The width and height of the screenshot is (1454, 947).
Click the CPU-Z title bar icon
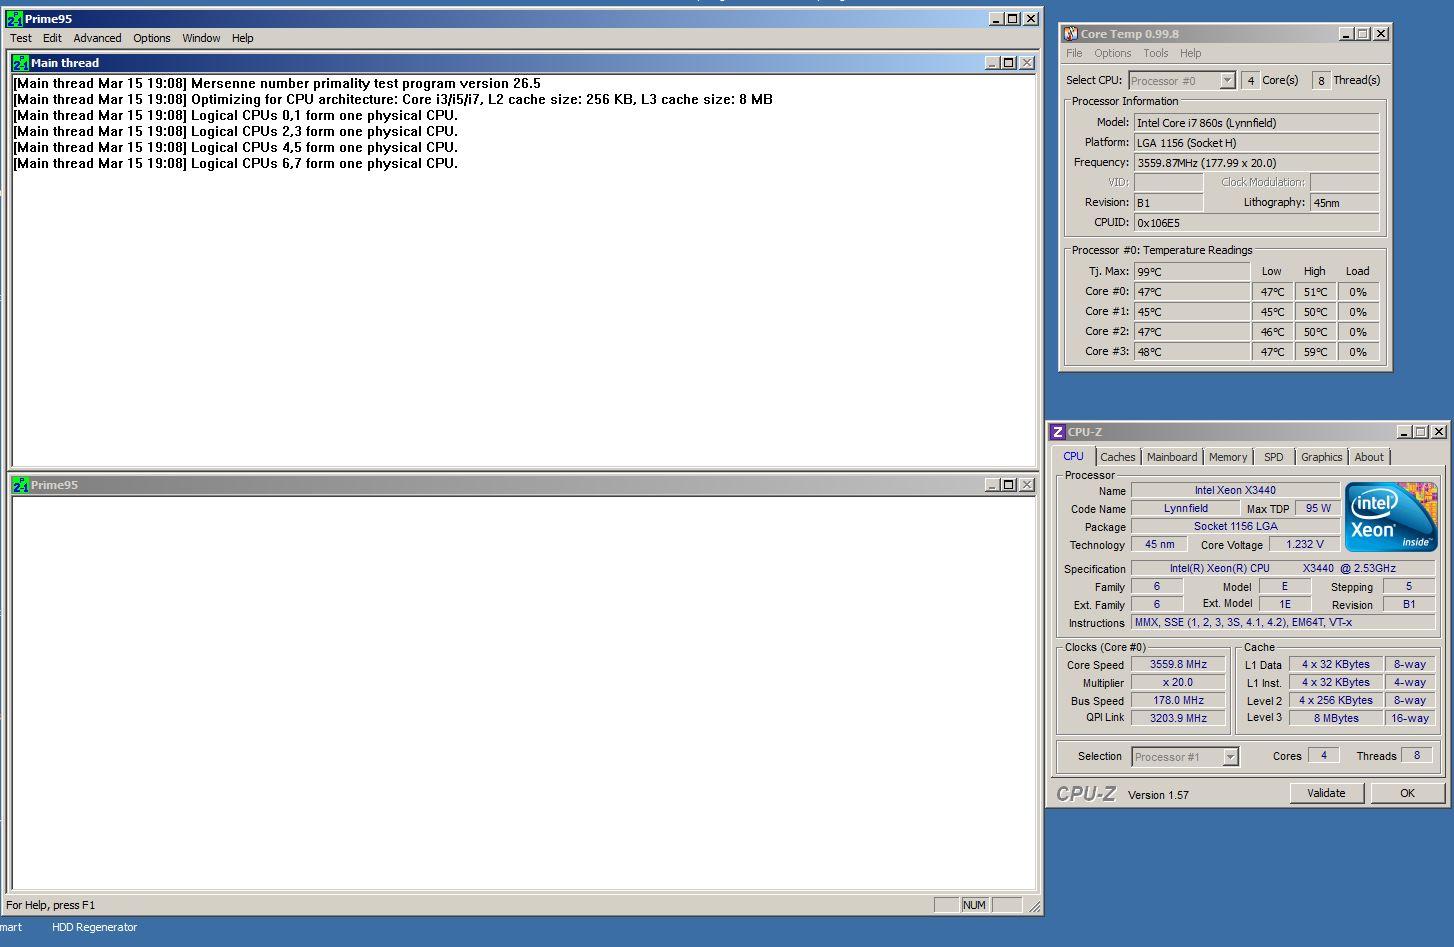click(x=1058, y=432)
